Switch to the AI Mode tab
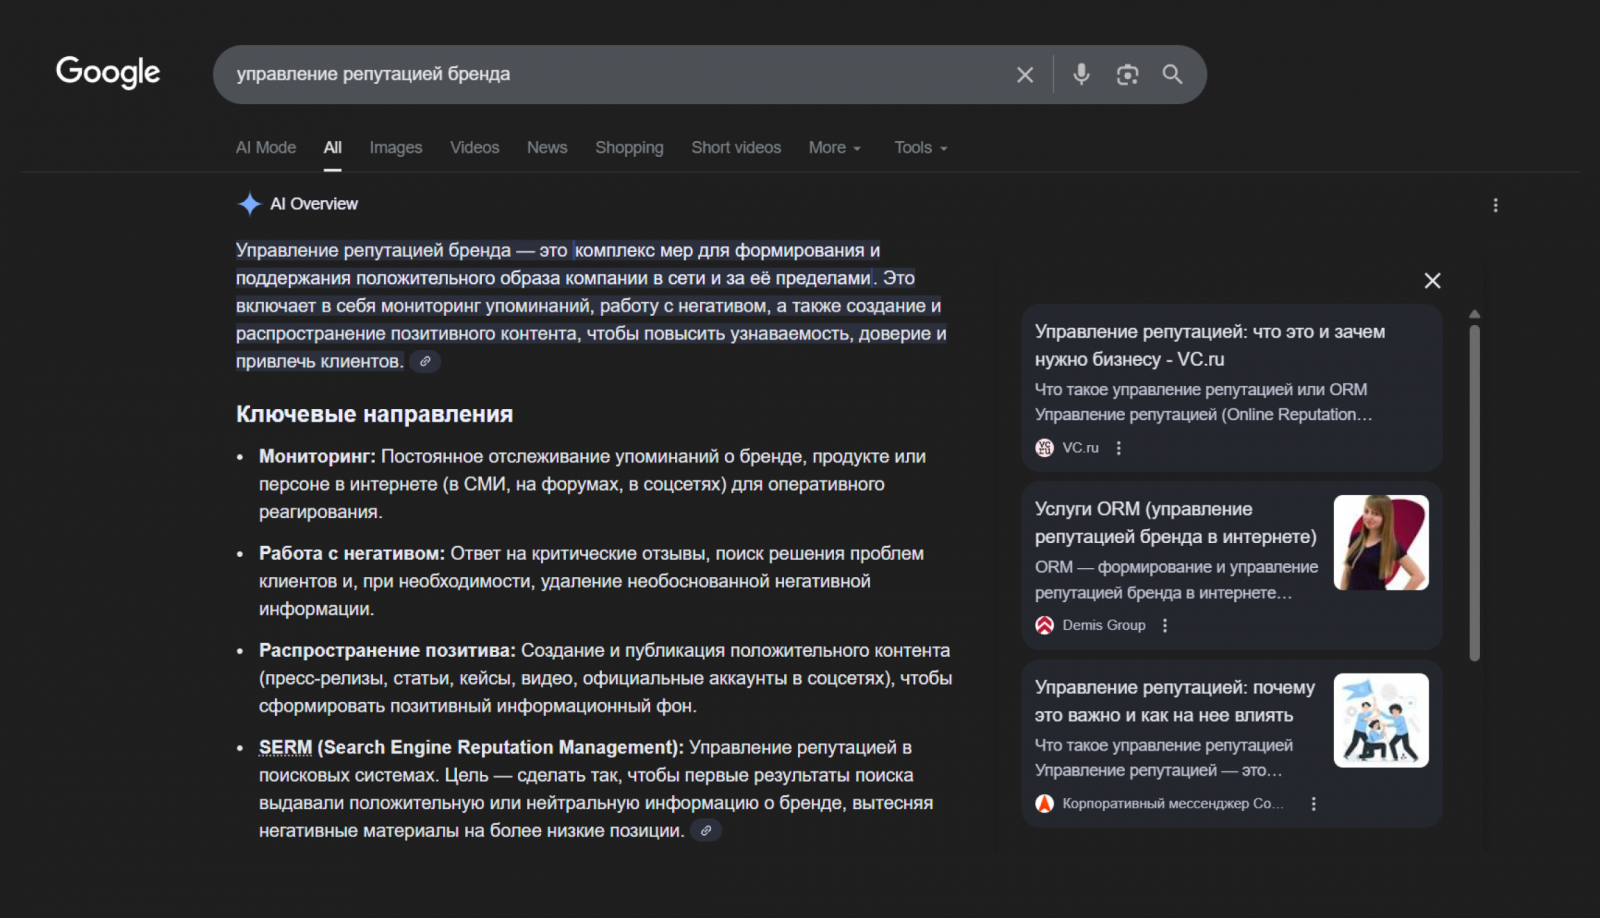This screenshot has height=918, width=1600. pos(266,148)
